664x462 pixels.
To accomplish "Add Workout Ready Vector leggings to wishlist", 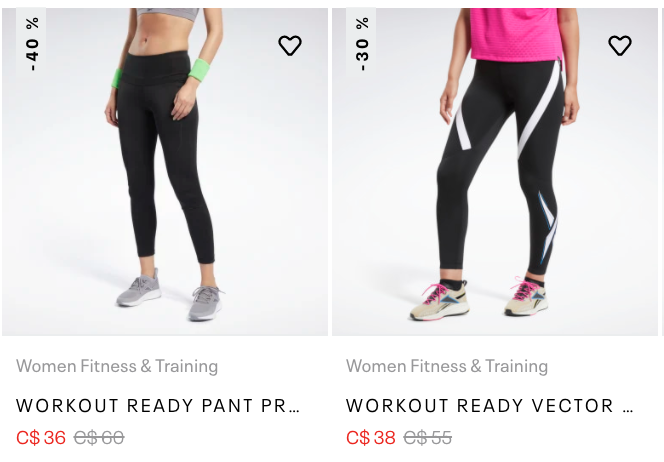I will 620,45.
